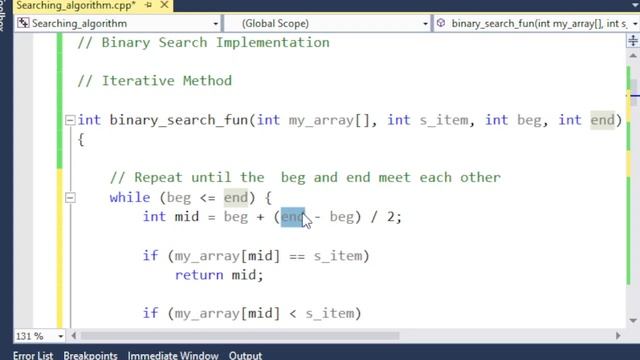Image resolution: width=640 pixels, height=360 pixels.
Task: Close the Searching_algorithm.cpp tab
Action: tap(164, 5)
